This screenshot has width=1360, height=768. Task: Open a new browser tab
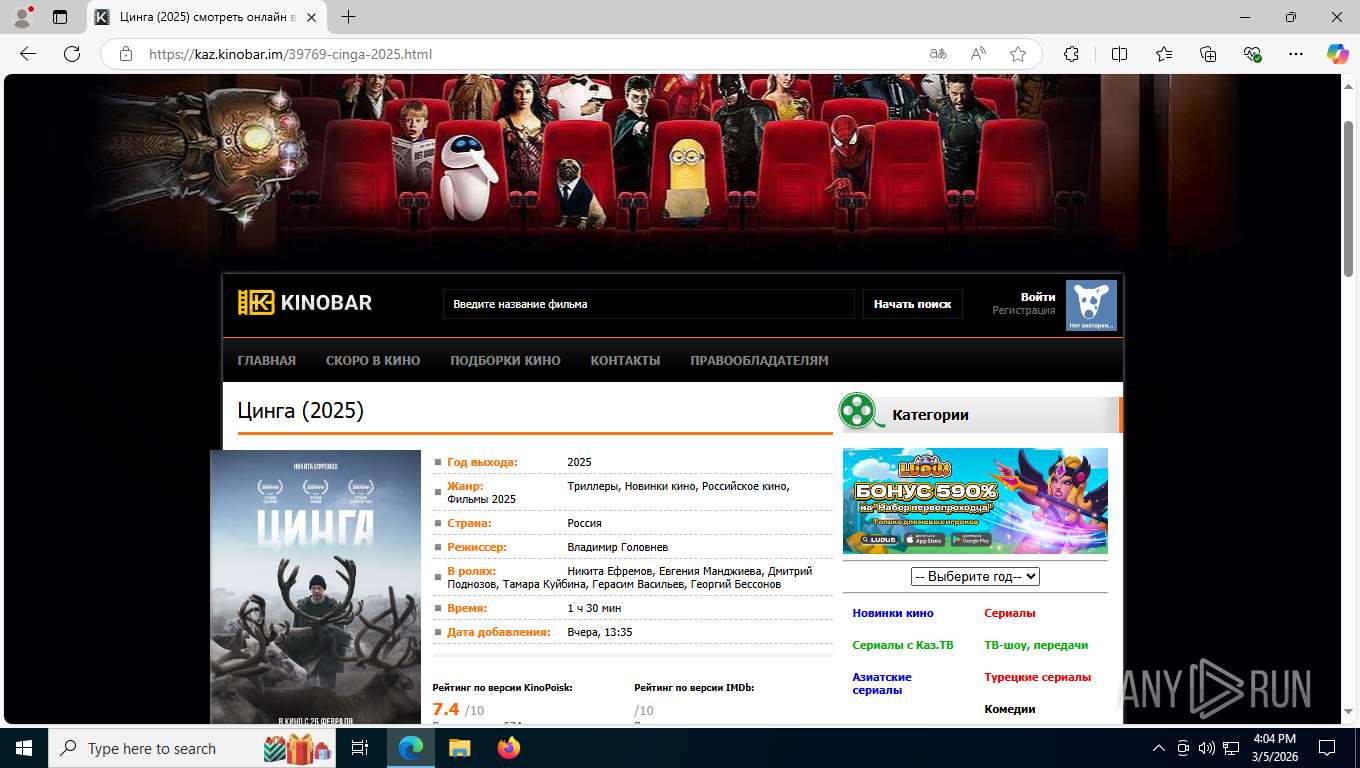pos(348,17)
